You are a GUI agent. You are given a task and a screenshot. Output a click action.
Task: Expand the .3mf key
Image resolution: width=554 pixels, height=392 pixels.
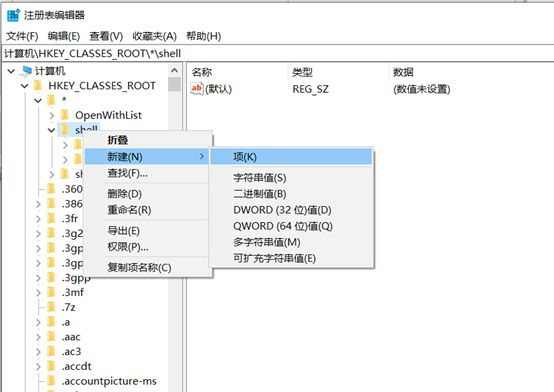38,293
